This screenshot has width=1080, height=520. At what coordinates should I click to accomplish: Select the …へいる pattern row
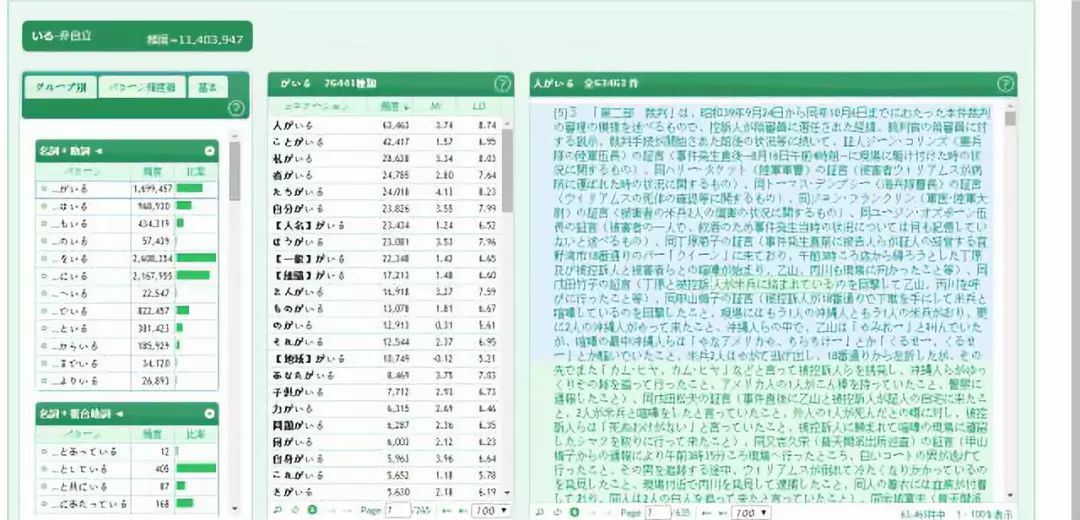(x=127, y=293)
